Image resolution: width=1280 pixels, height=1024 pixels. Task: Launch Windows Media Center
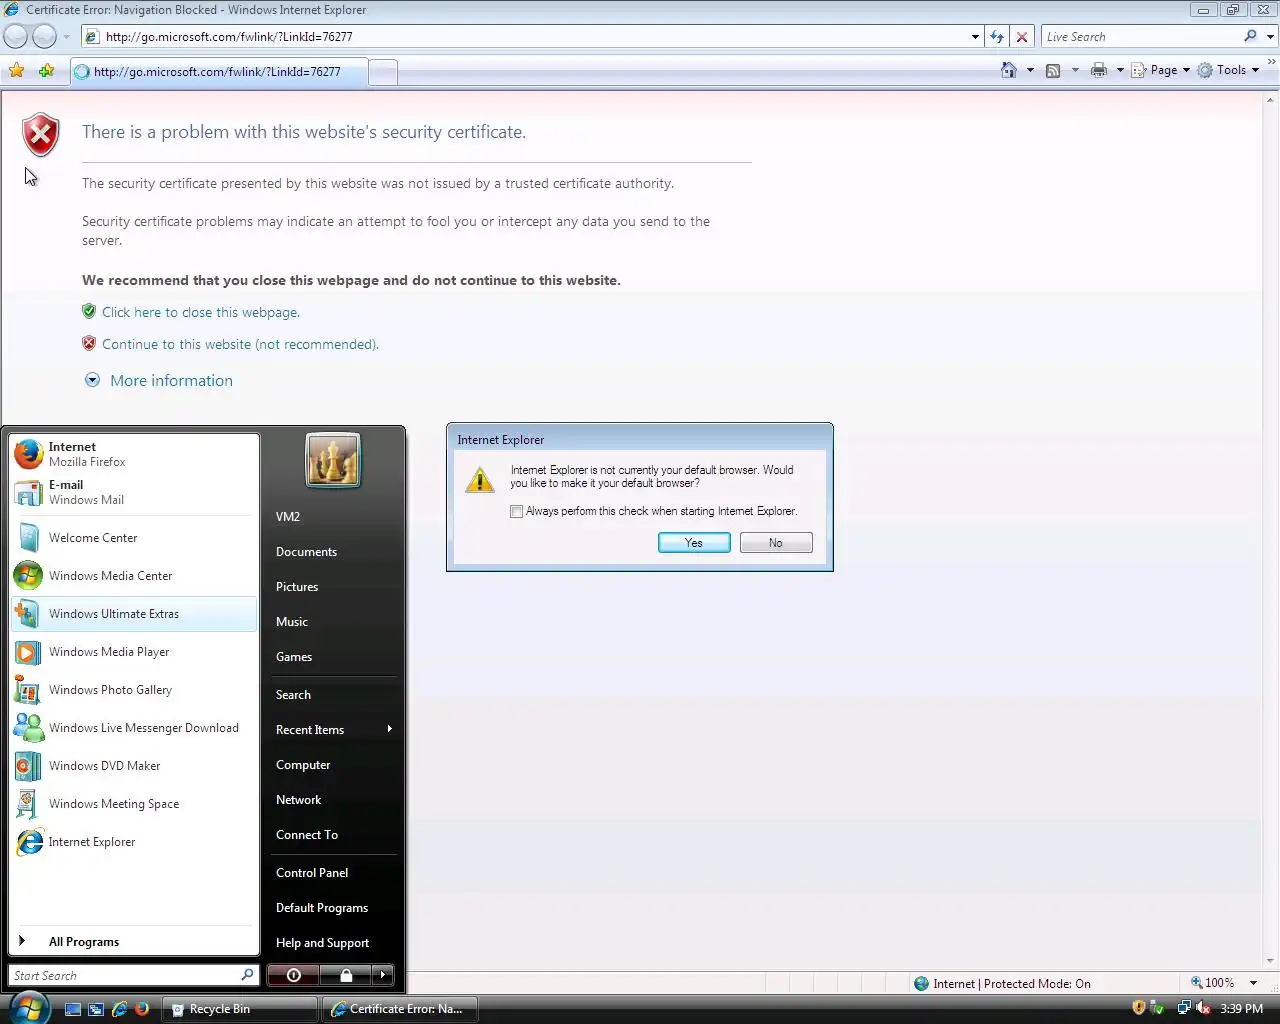(x=134, y=576)
